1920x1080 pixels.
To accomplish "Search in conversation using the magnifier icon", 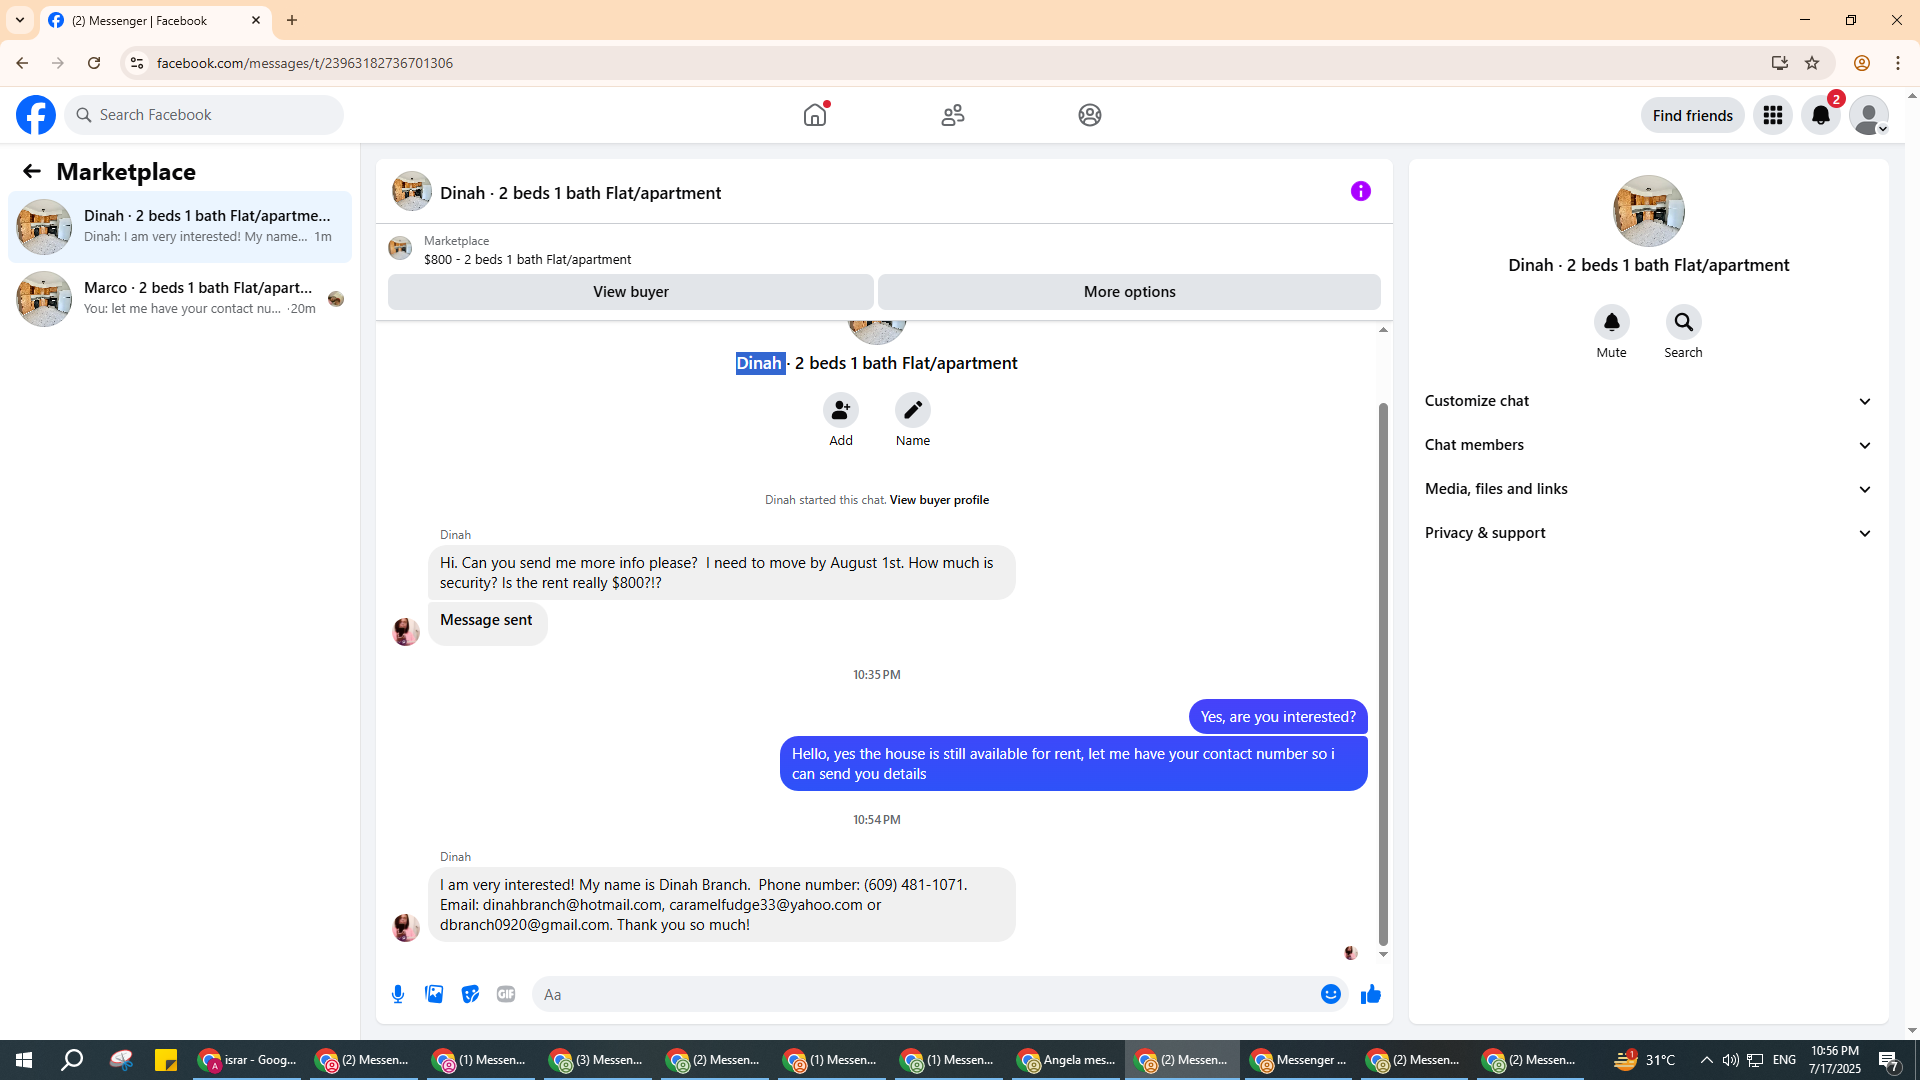I will tap(1683, 322).
